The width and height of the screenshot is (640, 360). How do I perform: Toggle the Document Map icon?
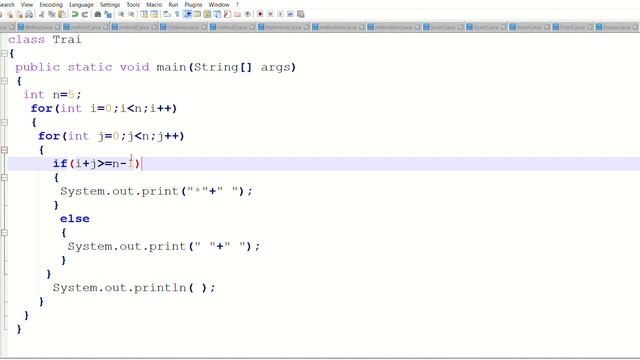(207, 14)
